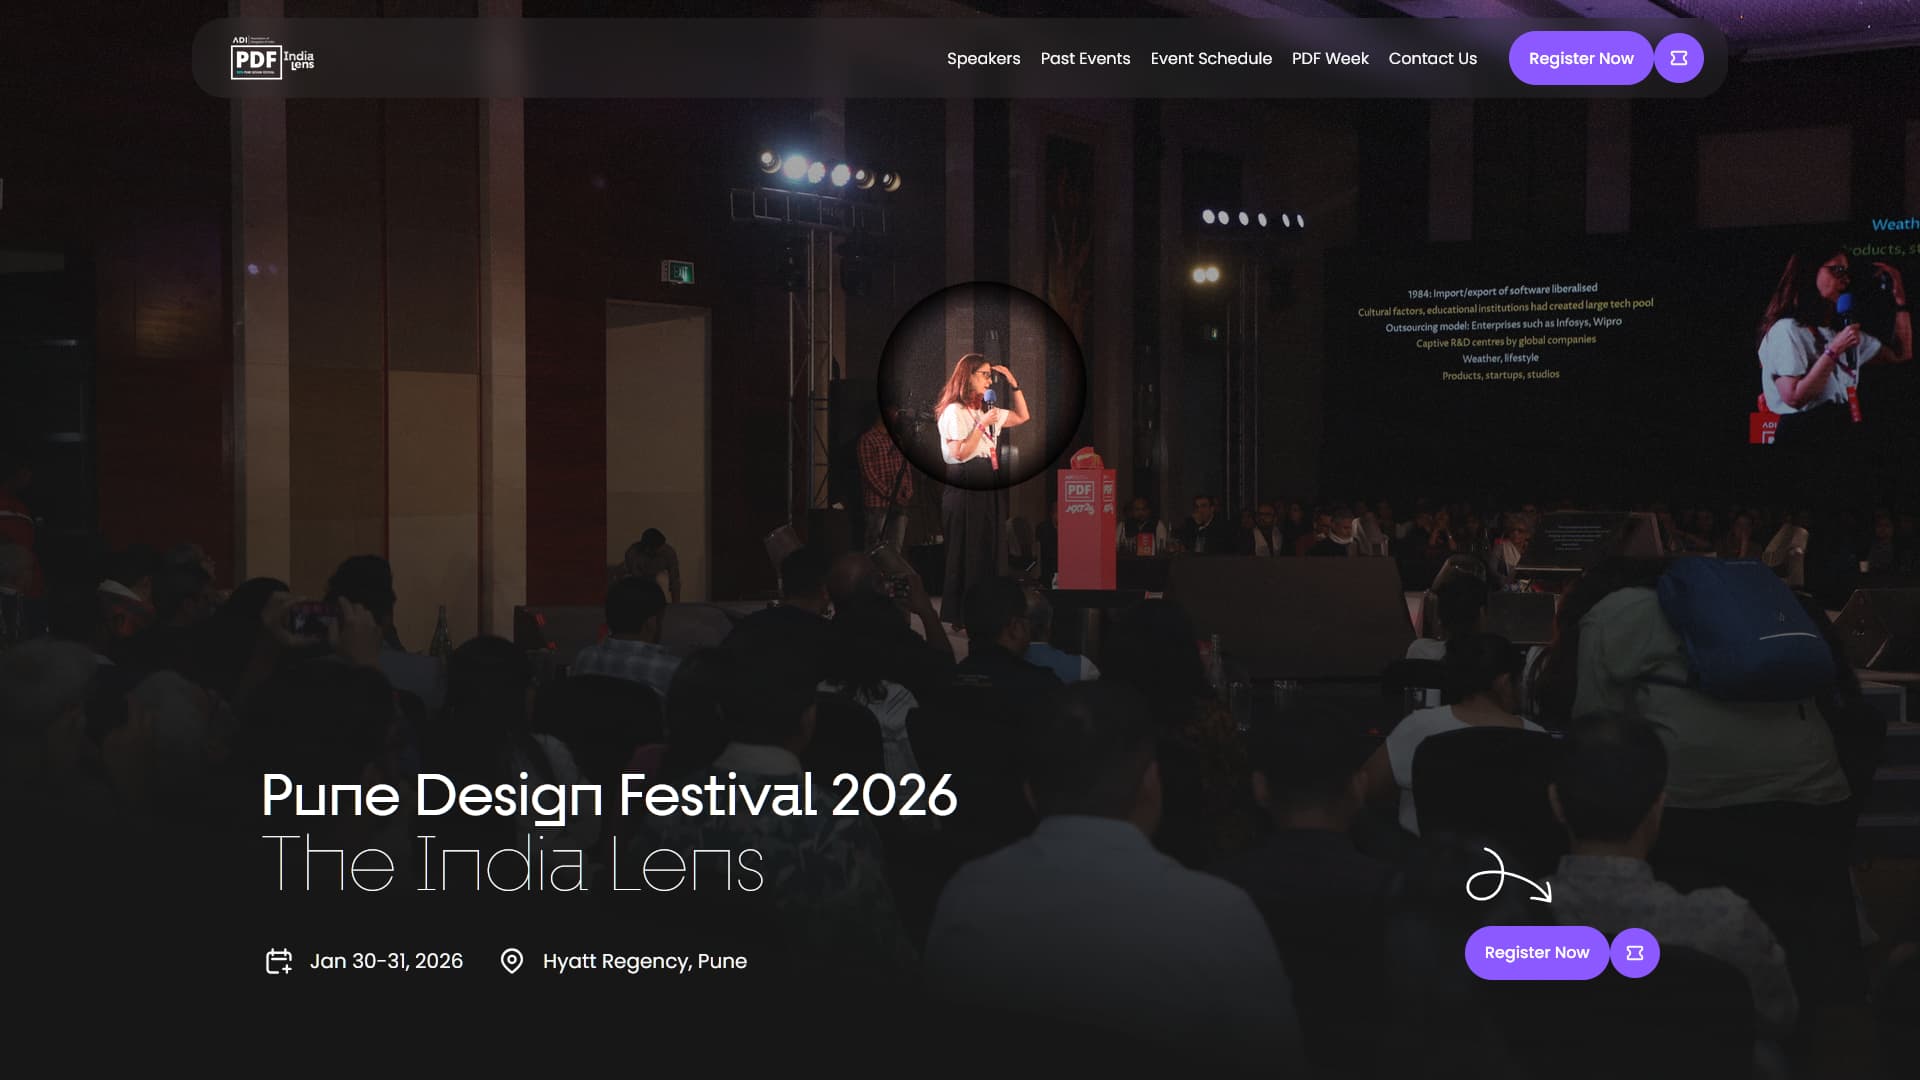
Task: Open Contact Us page
Action: pos(1432,58)
